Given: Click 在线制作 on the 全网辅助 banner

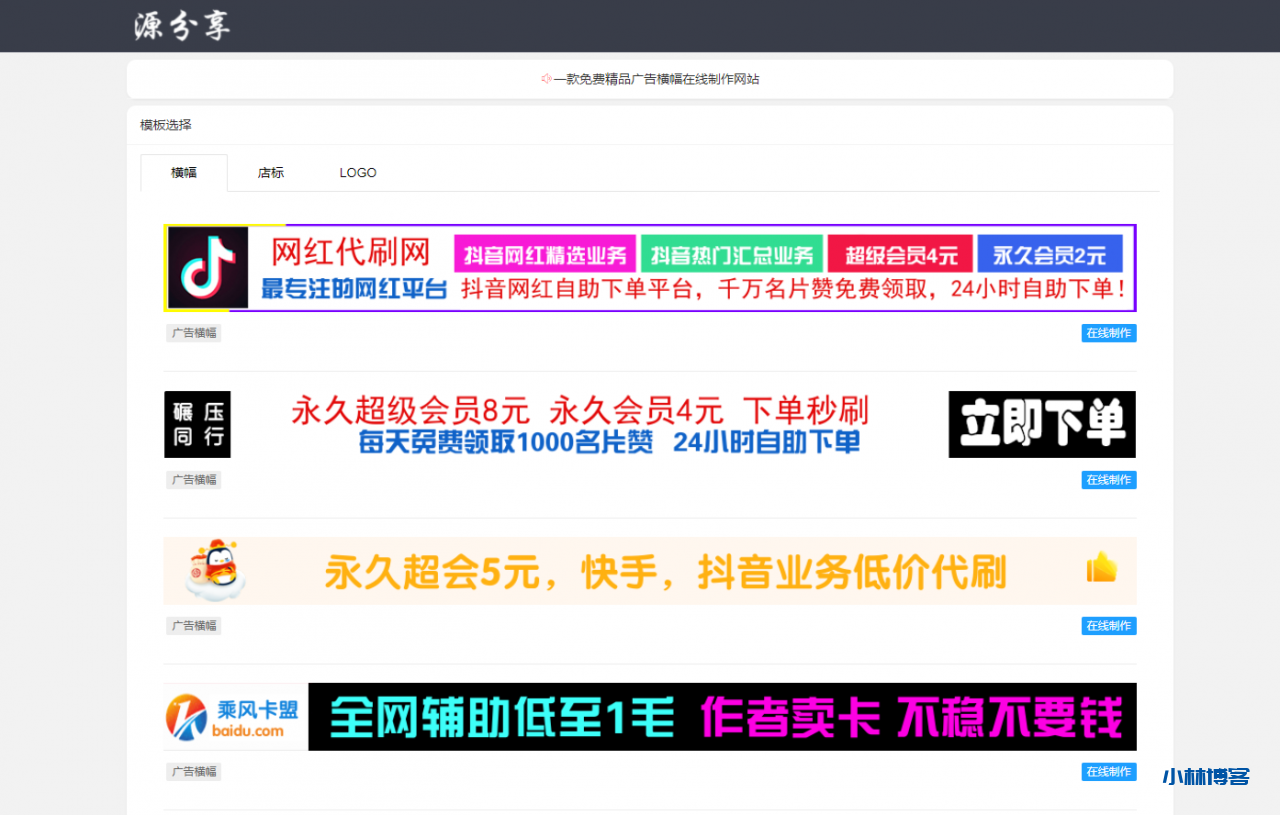Looking at the screenshot, I should (1109, 771).
